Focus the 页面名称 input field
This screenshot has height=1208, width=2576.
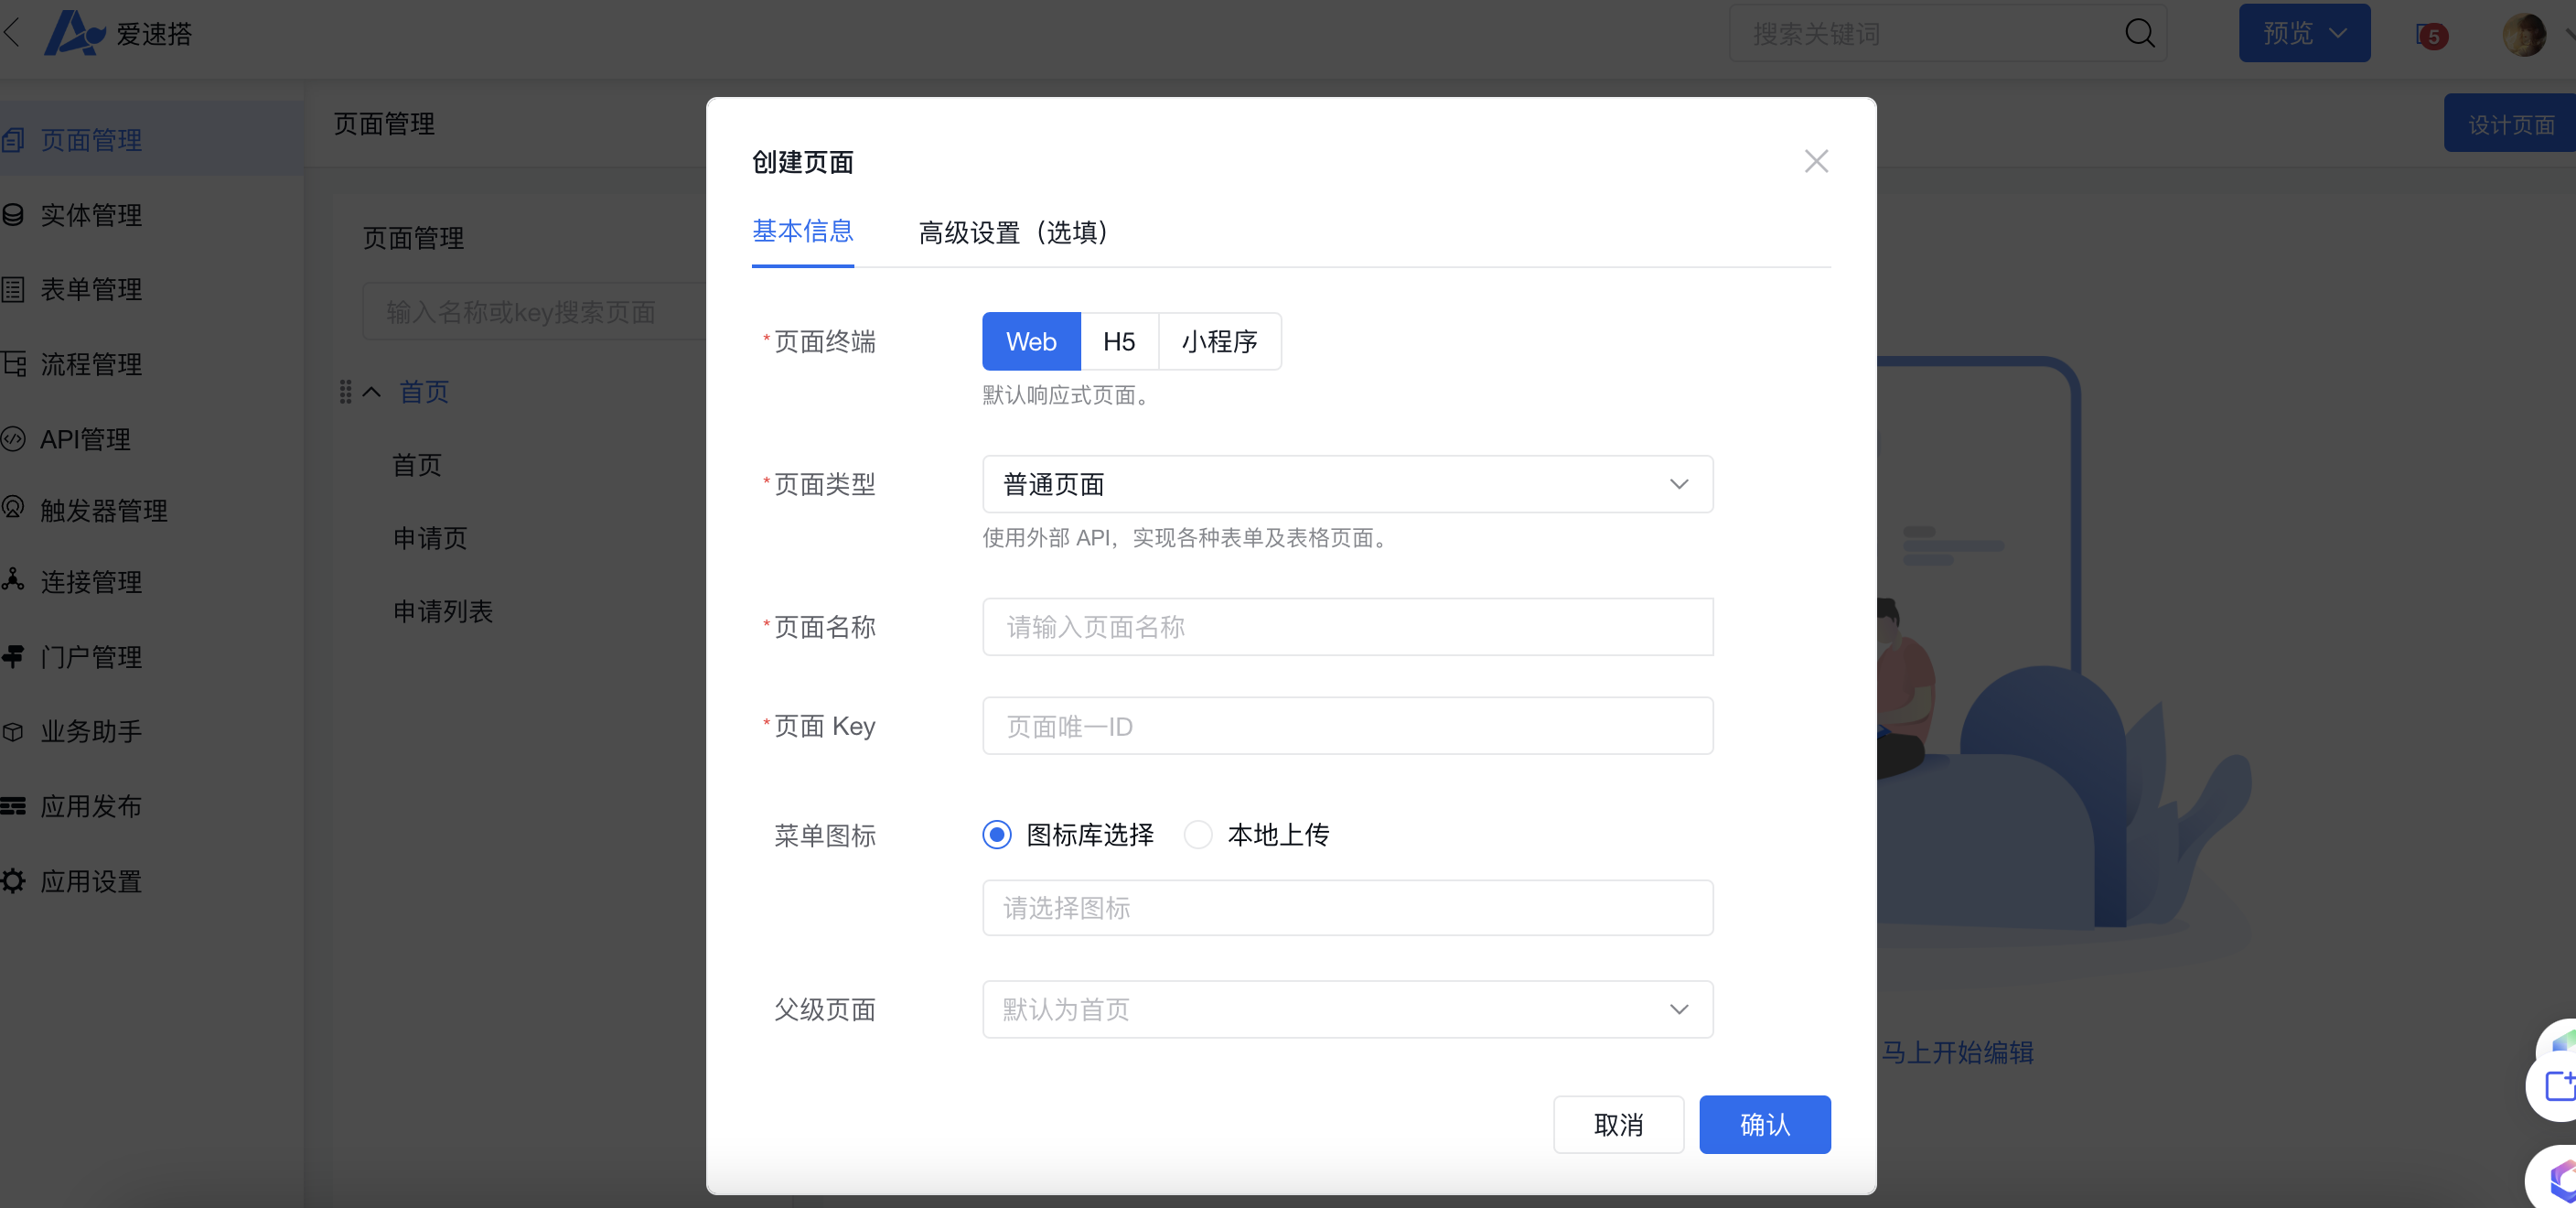pyautogui.click(x=1347, y=627)
